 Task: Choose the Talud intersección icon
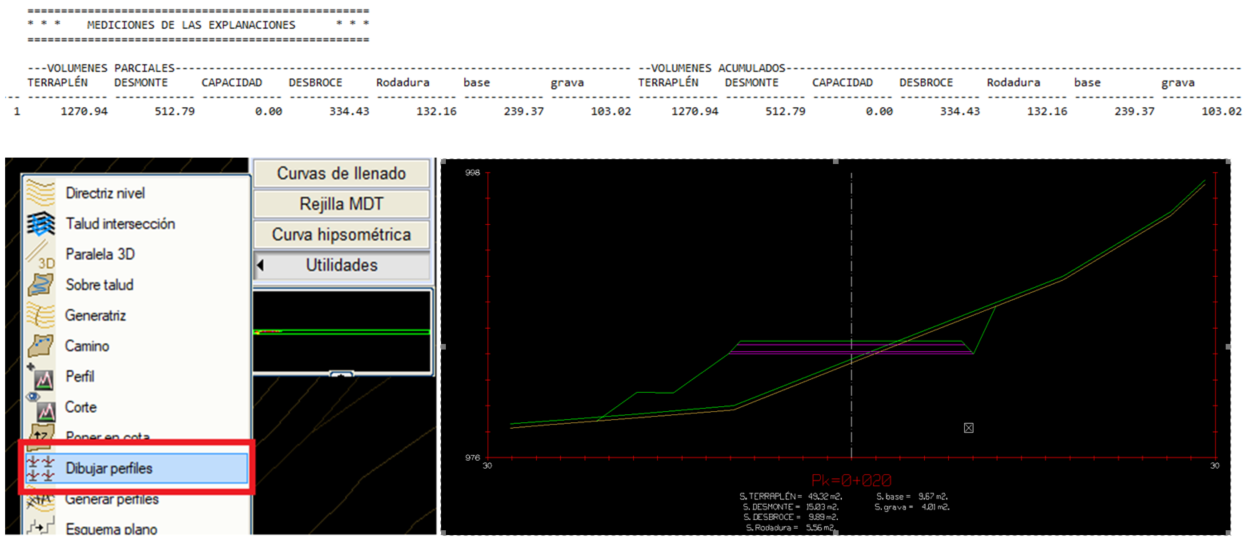40,224
